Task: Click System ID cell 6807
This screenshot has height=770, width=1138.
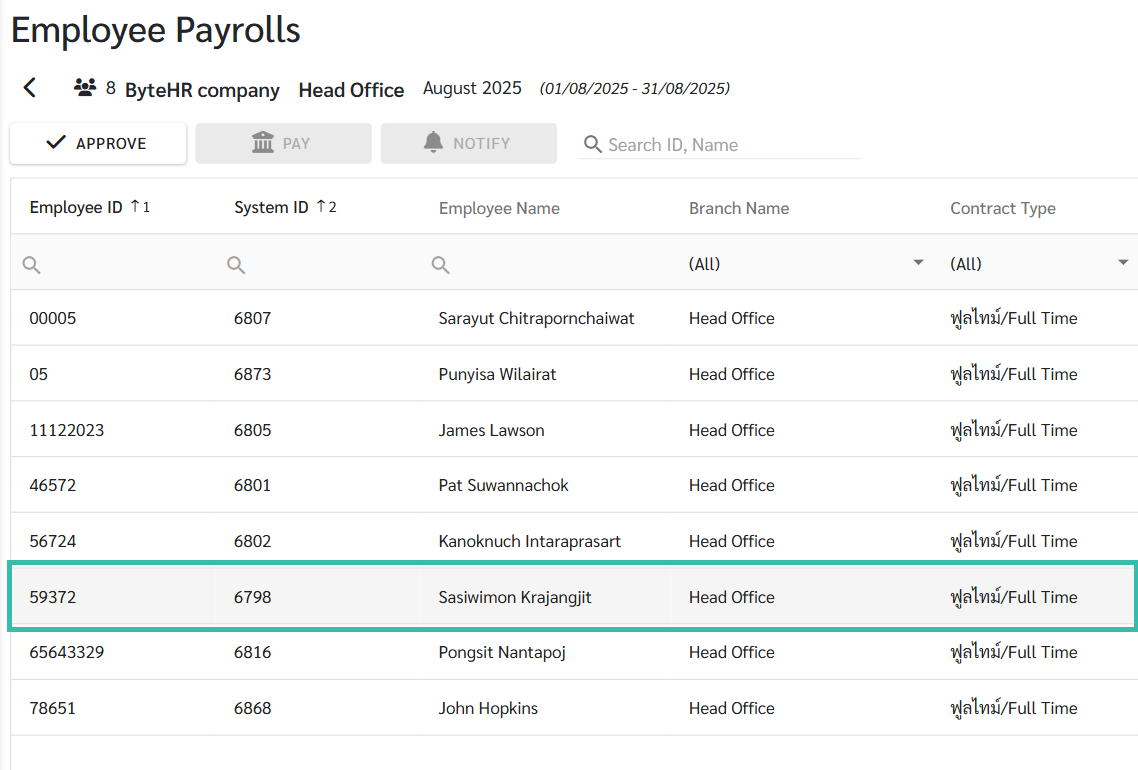Action: tap(253, 318)
